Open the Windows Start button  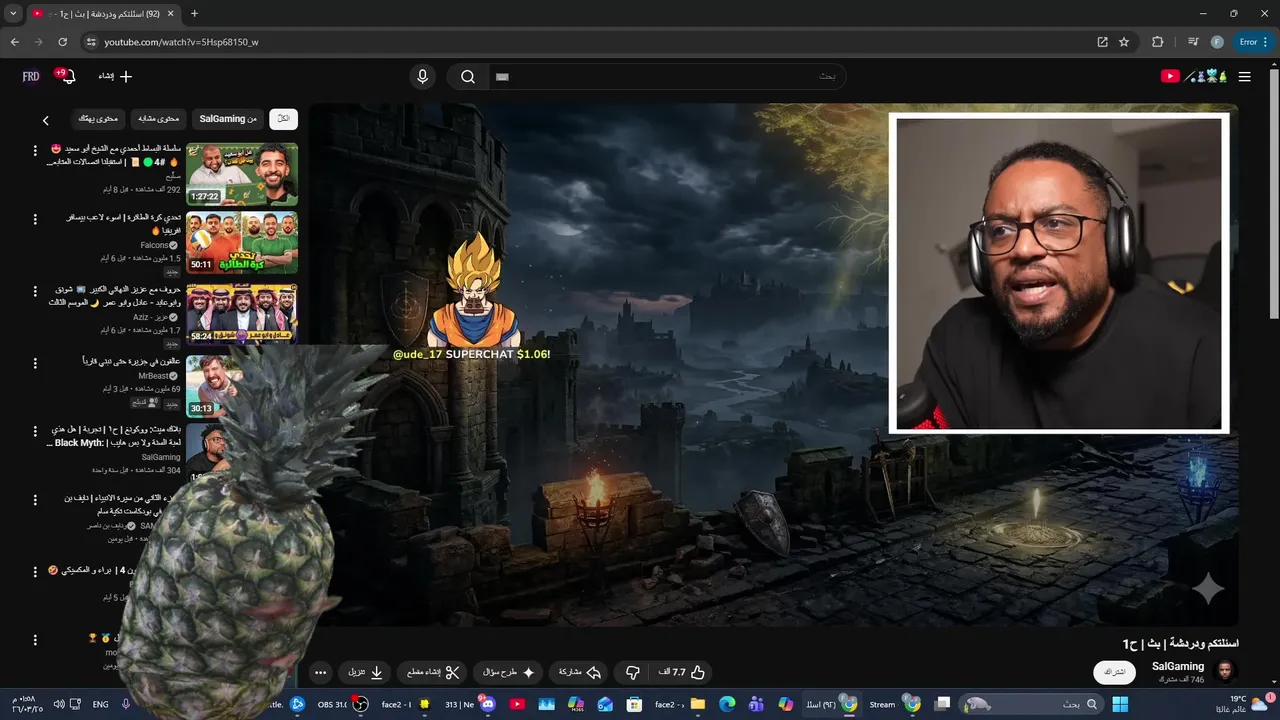point(1120,704)
